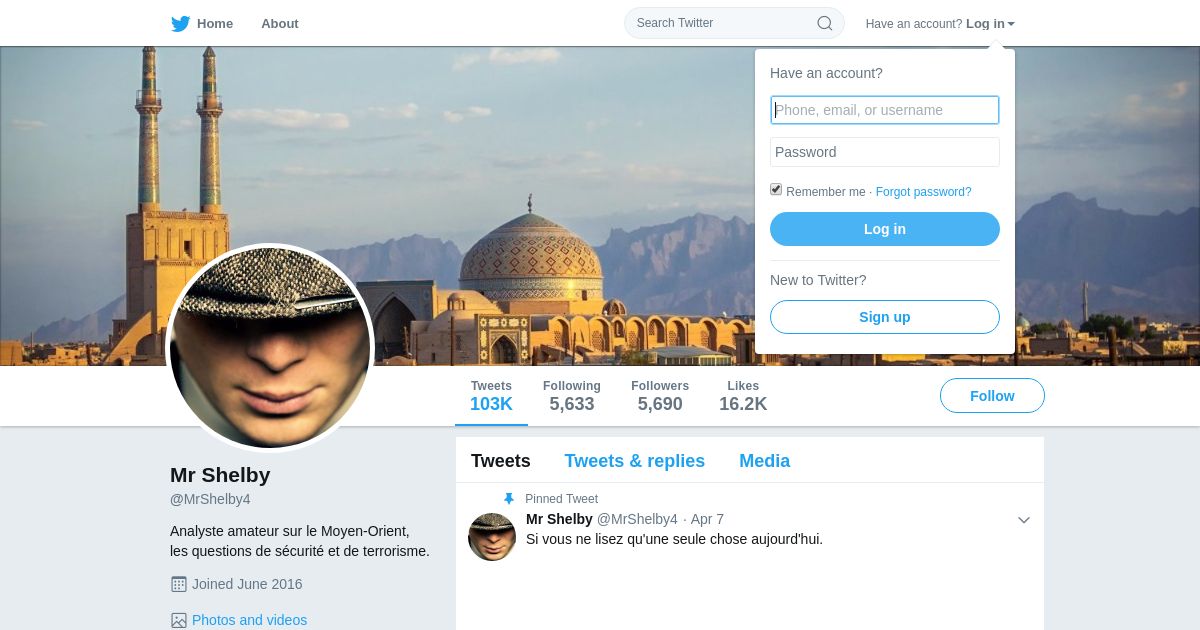1200x630 pixels.
Task: Expand the Log in dropdown caret
Action: [x=1011, y=24]
